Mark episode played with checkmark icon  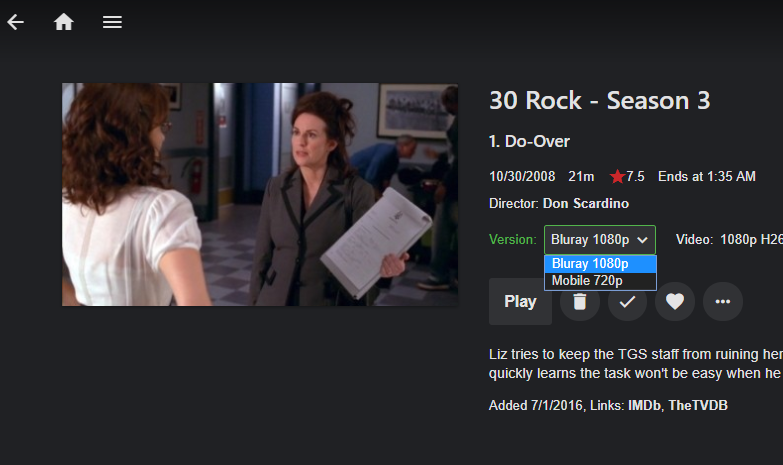click(x=627, y=302)
